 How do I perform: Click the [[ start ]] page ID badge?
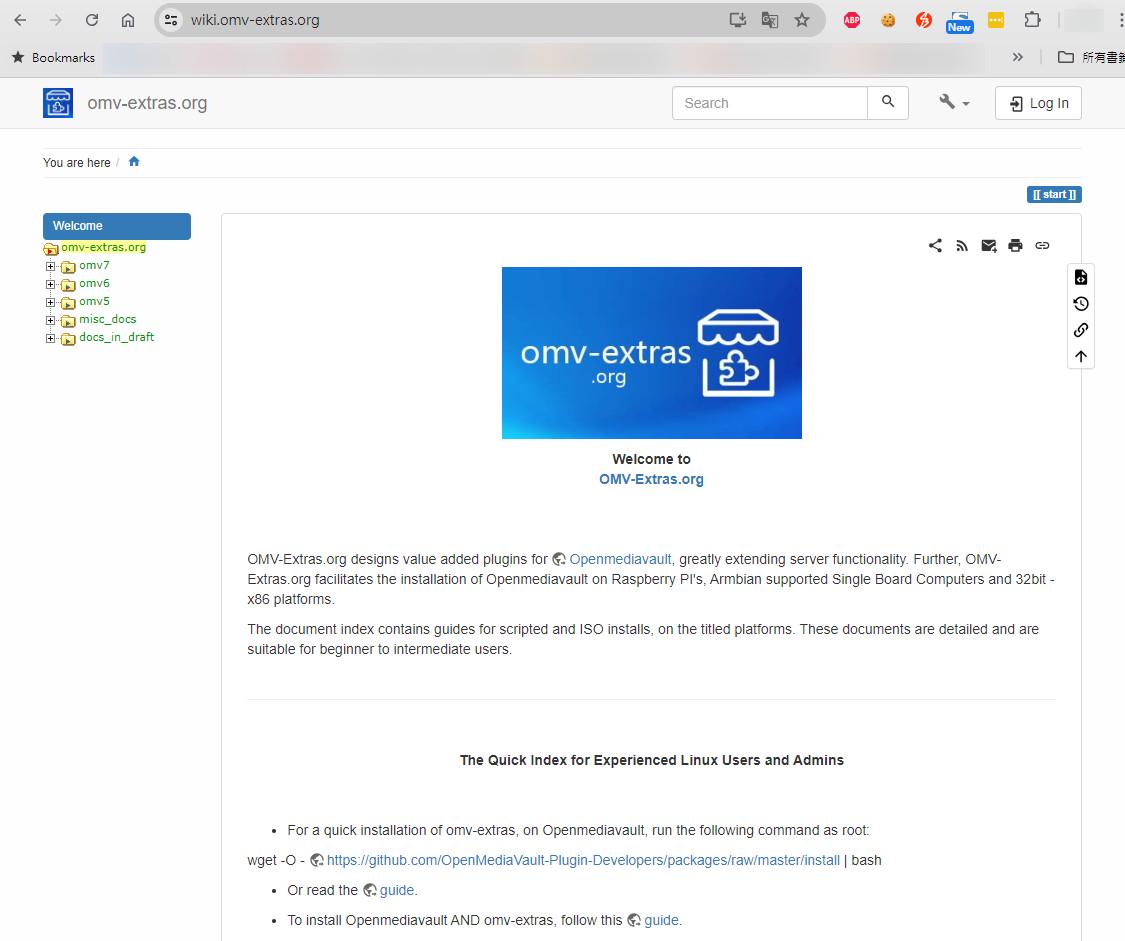click(x=1054, y=194)
